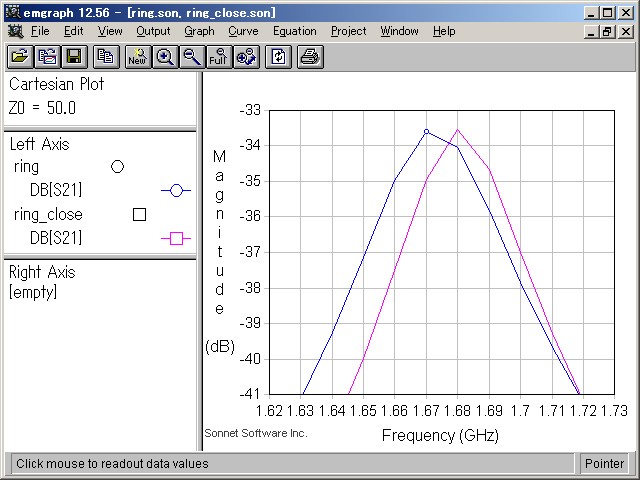Open the Project menu

pos(349,31)
